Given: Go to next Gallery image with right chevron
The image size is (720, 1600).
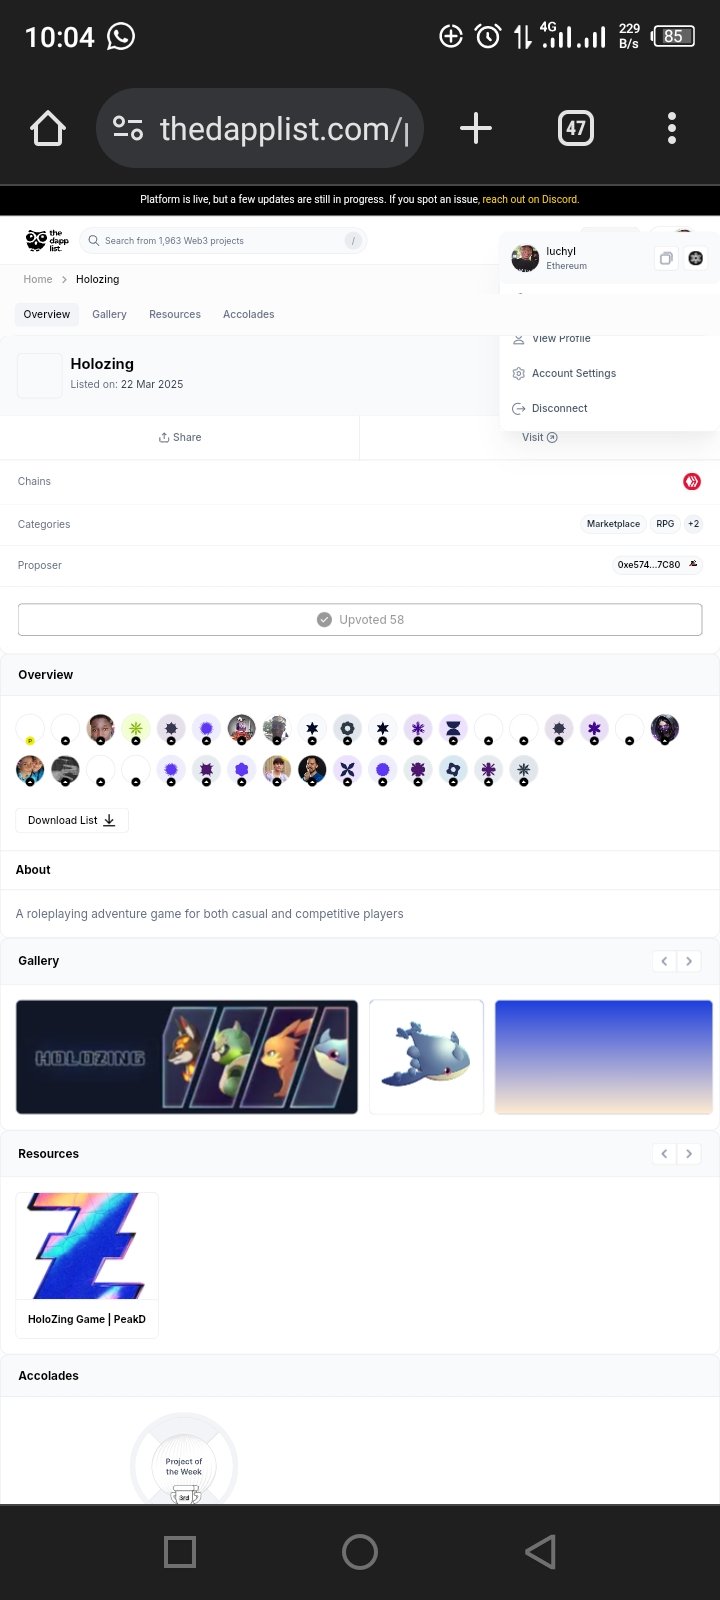Looking at the screenshot, I should (x=688, y=961).
